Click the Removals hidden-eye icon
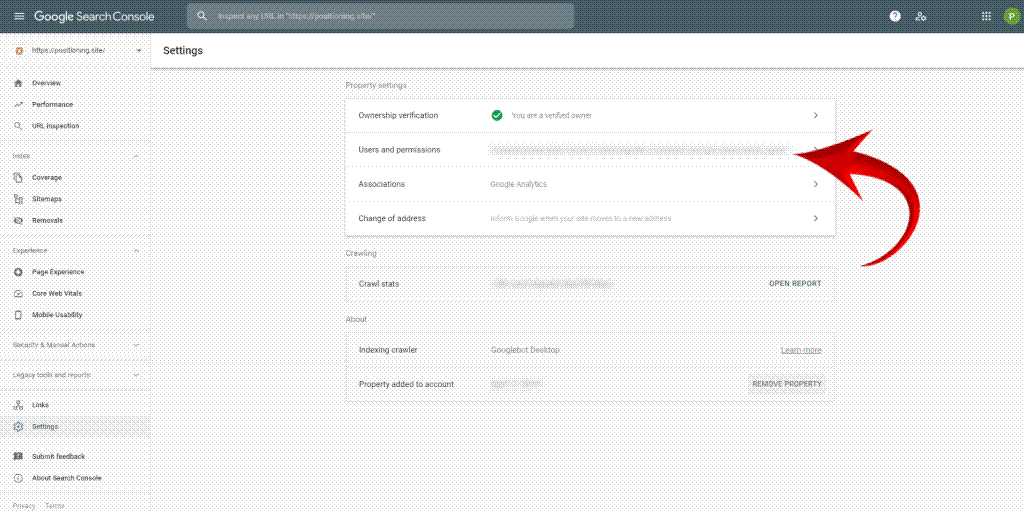Image resolution: width=1024 pixels, height=512 pixels. click(x=18, y=221)
